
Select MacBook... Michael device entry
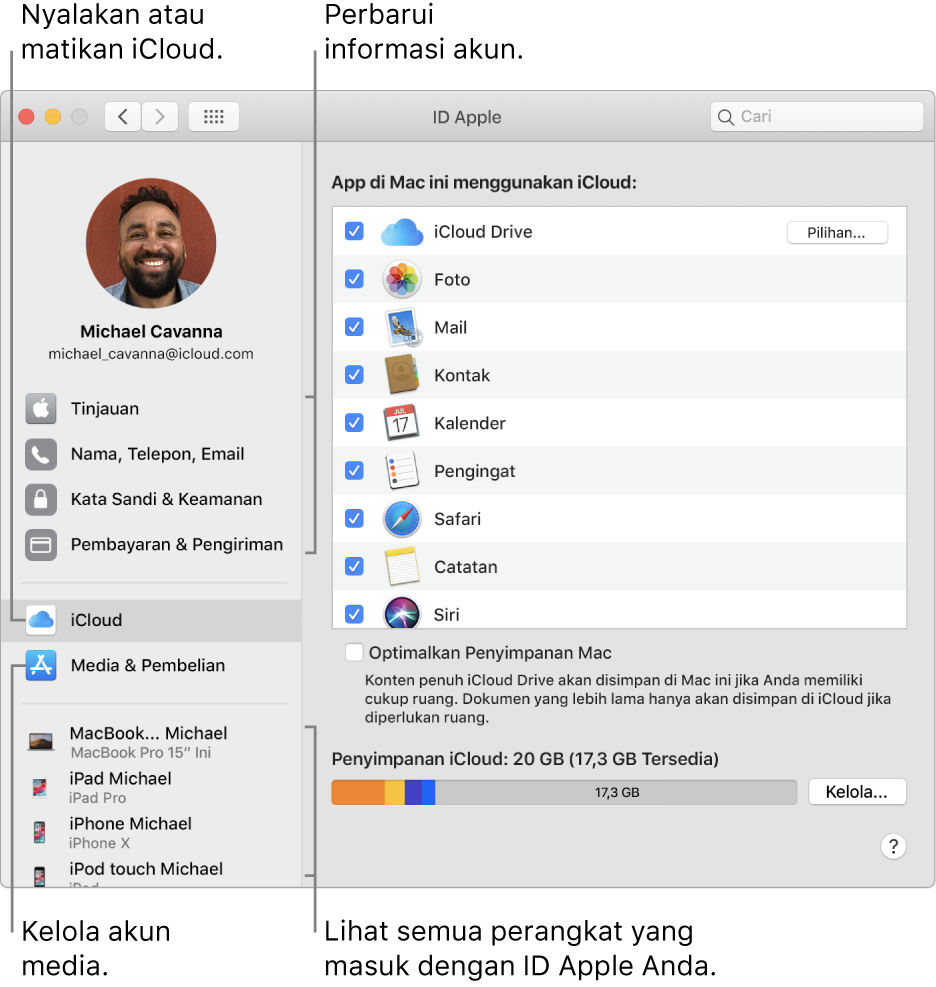pyautogui.click(x=151, y=742)
